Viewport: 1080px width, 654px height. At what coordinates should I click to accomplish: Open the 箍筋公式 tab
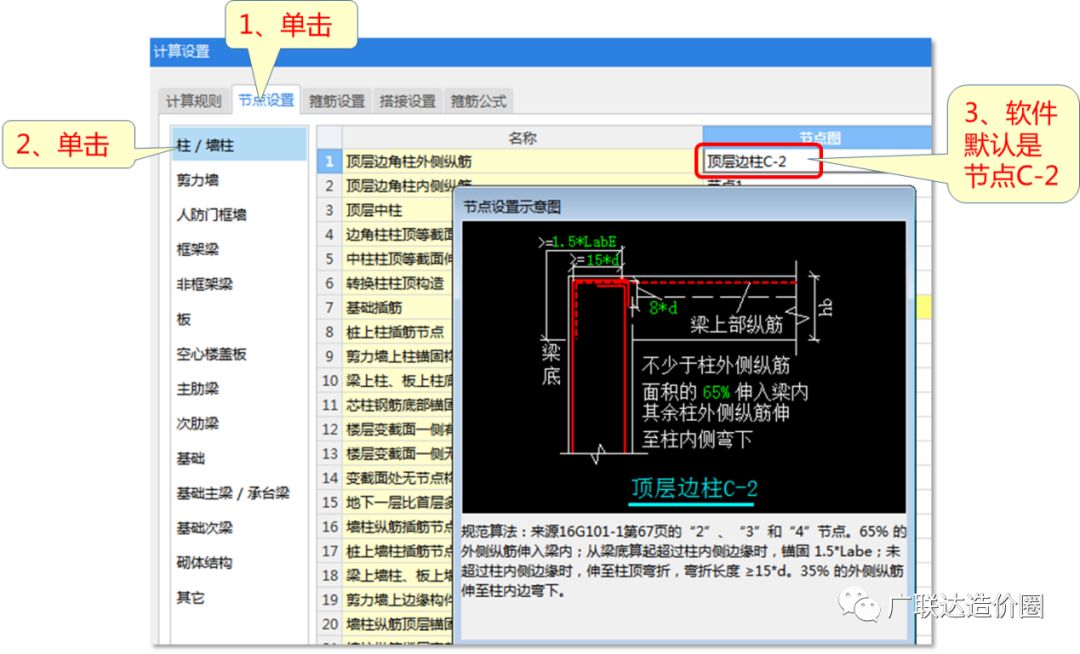coord(479,101)
